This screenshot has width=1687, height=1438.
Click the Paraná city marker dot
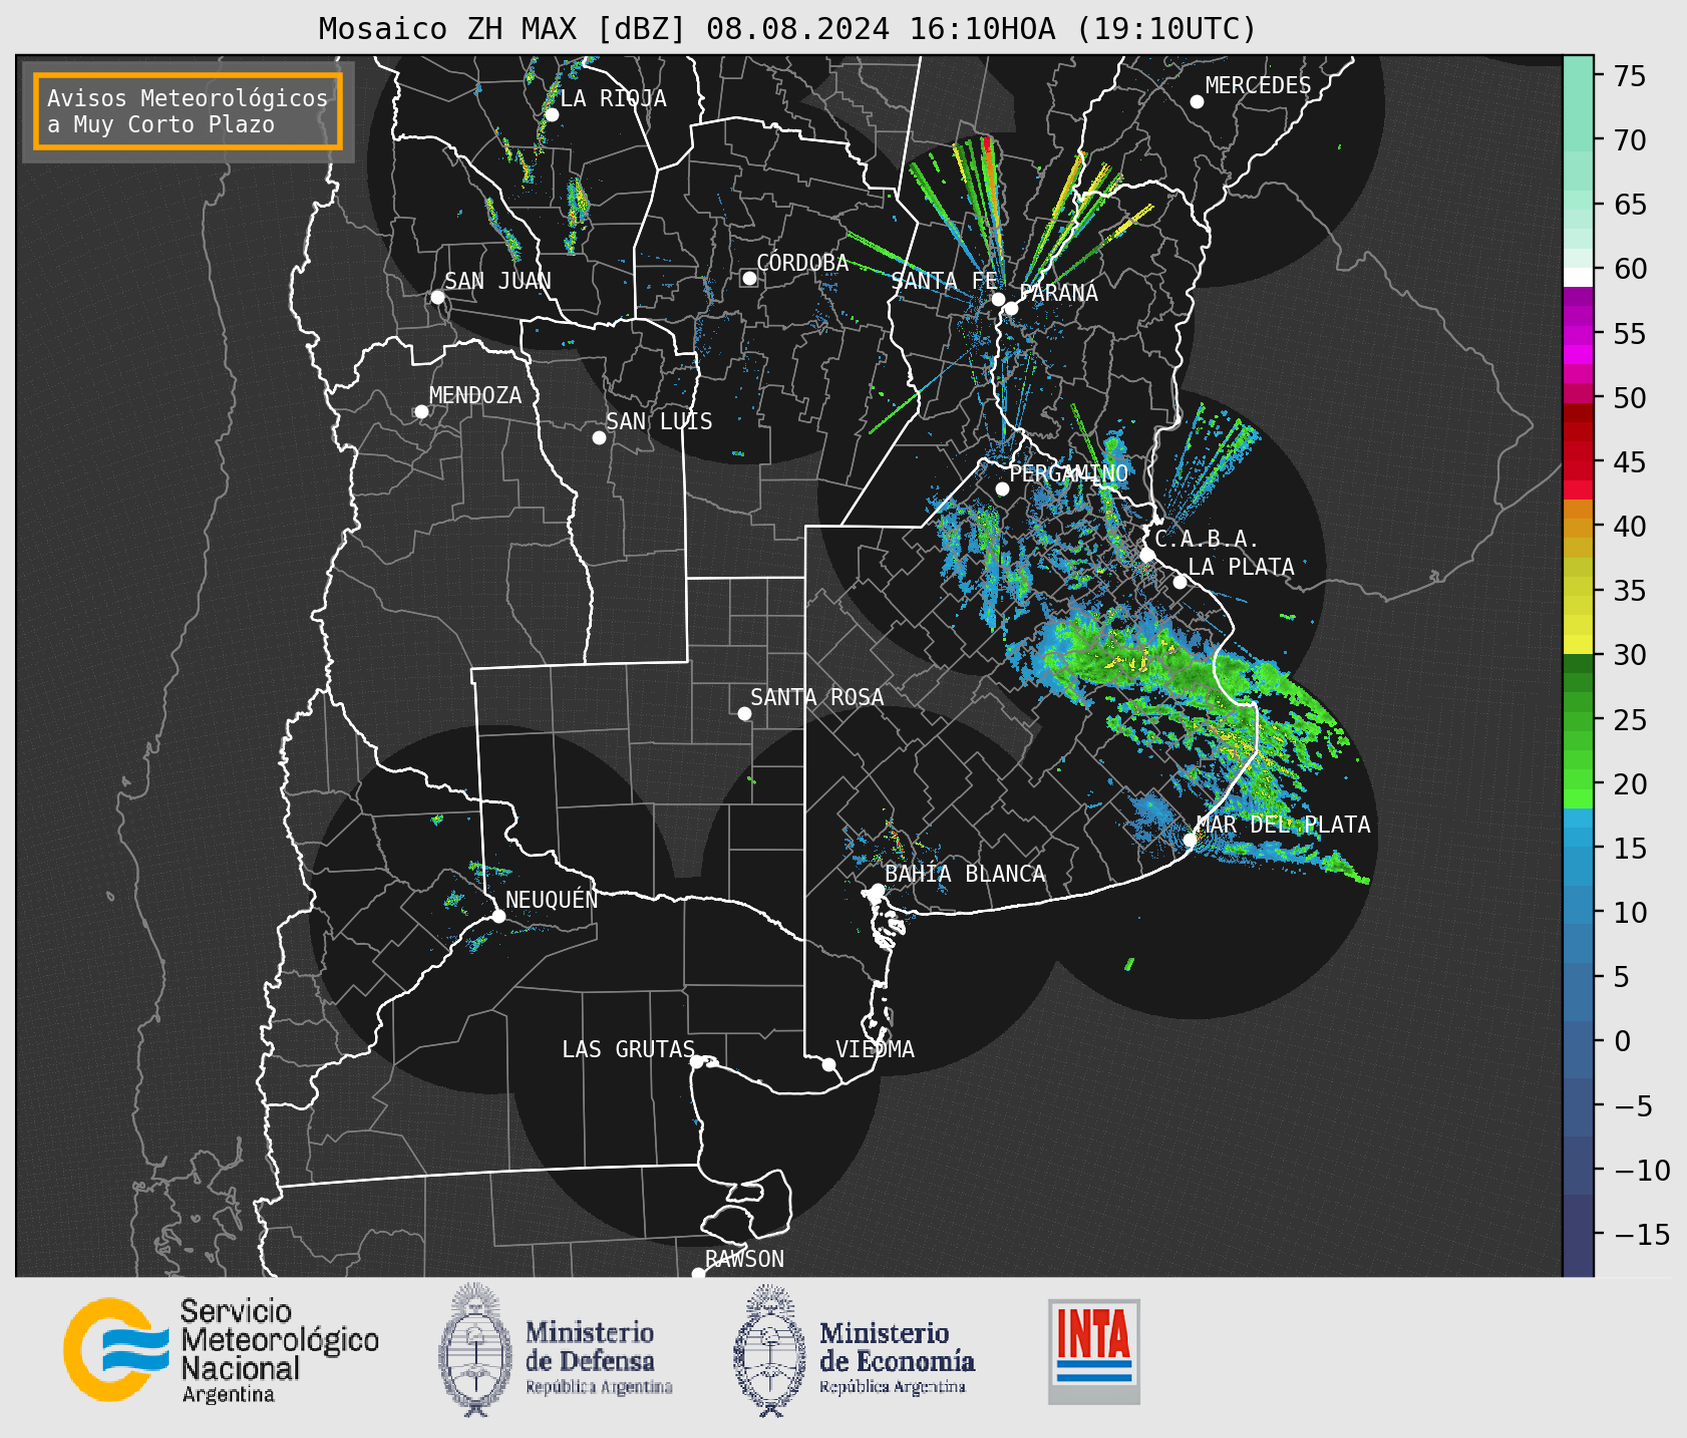pyautogui.click(x=1011, y=308)
